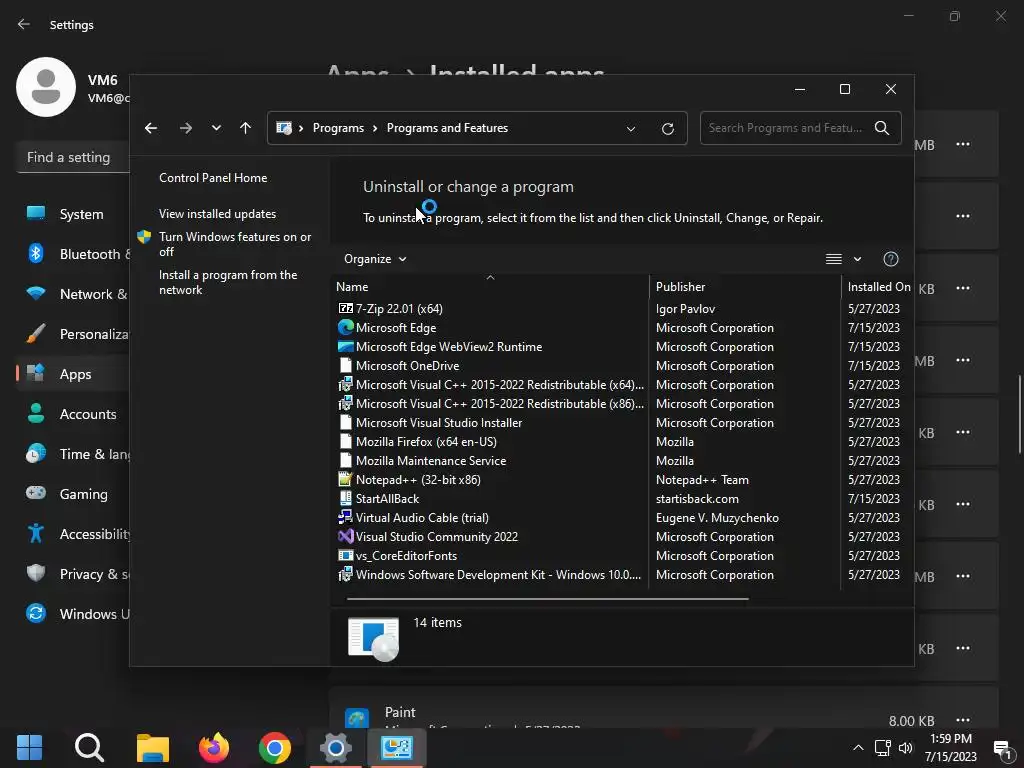
Task: Select Windows Software Development Kit entry
Action: [x=498, y=575]
